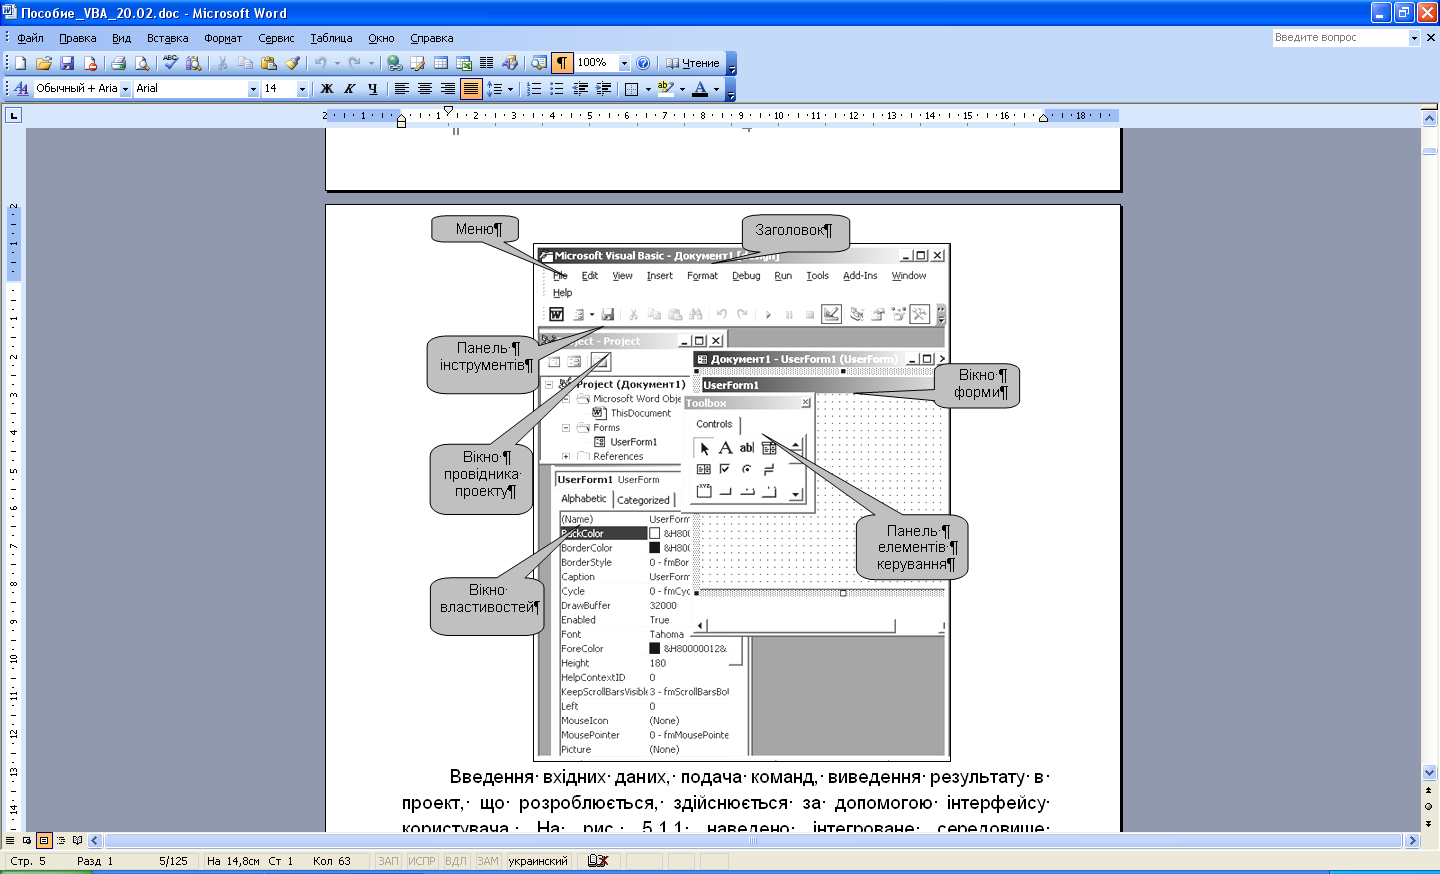Paste from the clipboard icon
1440x874 pixels.
[268, 63]
